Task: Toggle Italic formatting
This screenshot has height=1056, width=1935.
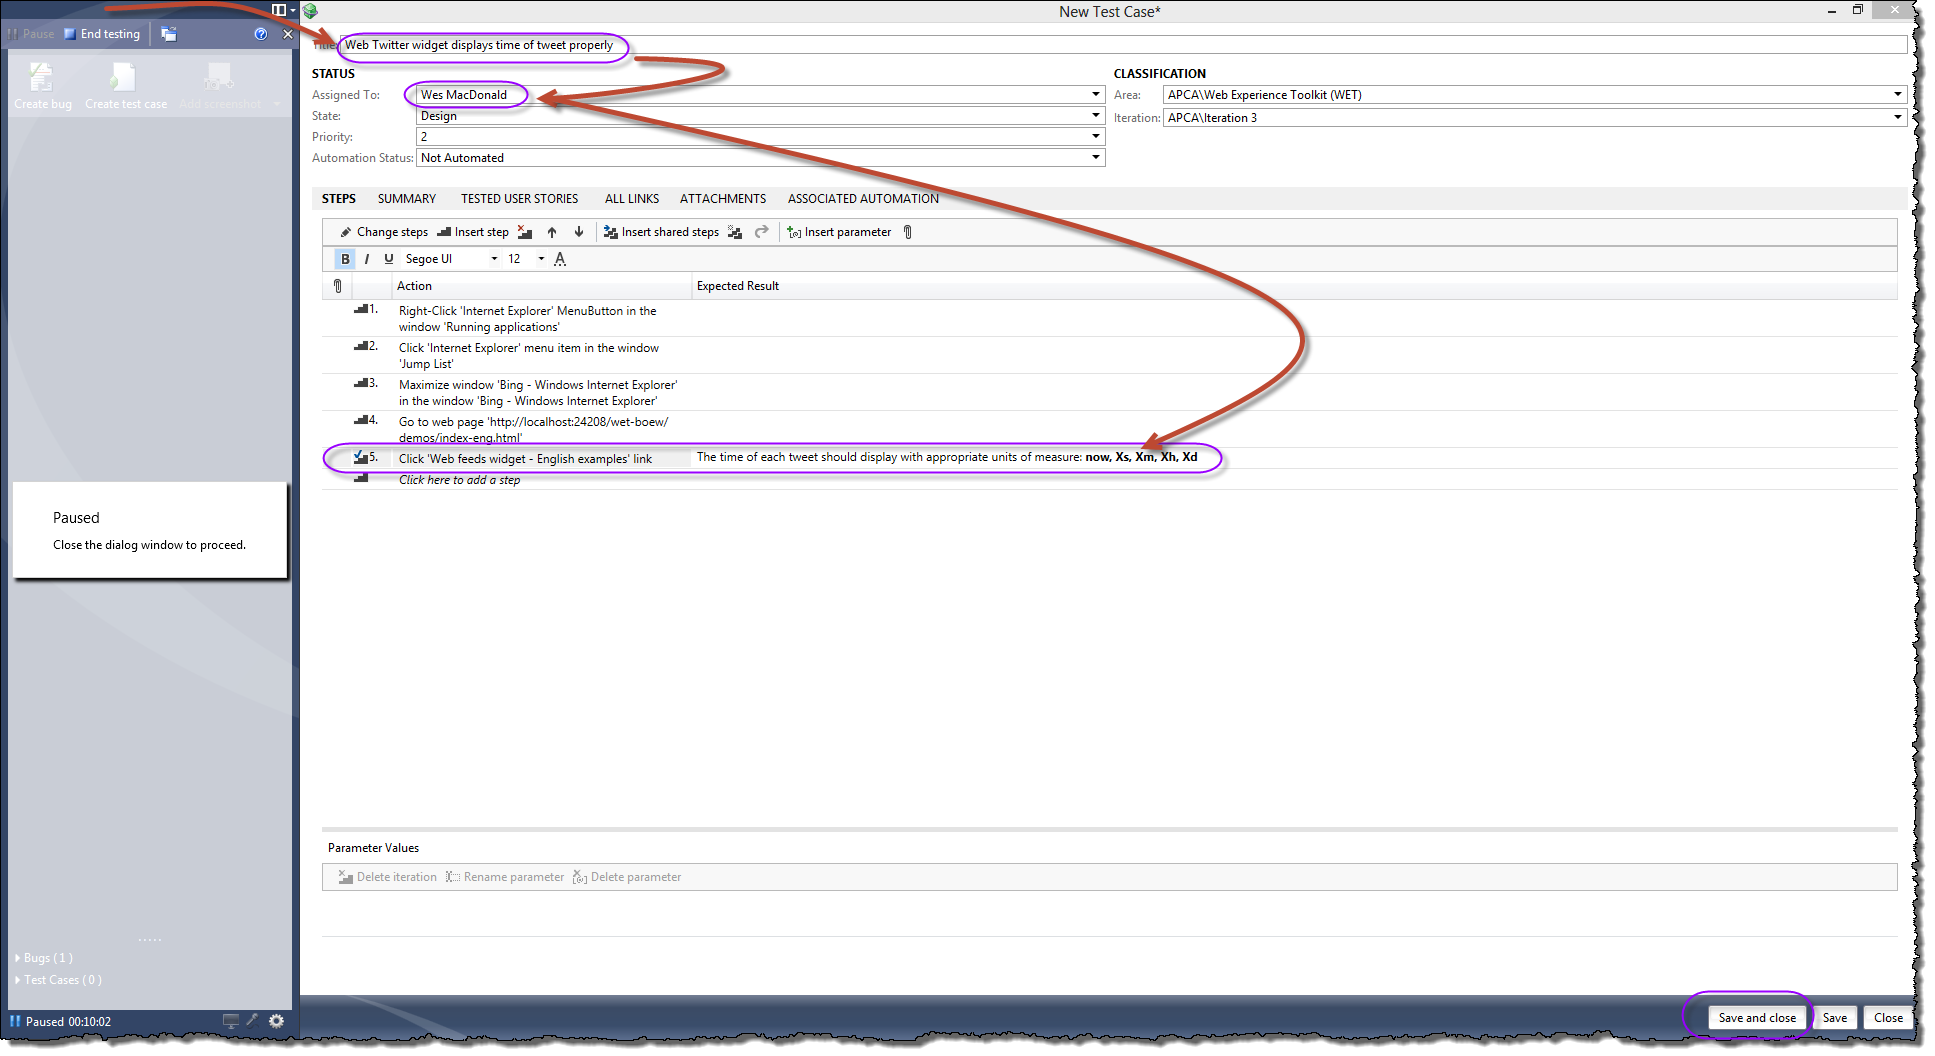Action: [367, 259]
